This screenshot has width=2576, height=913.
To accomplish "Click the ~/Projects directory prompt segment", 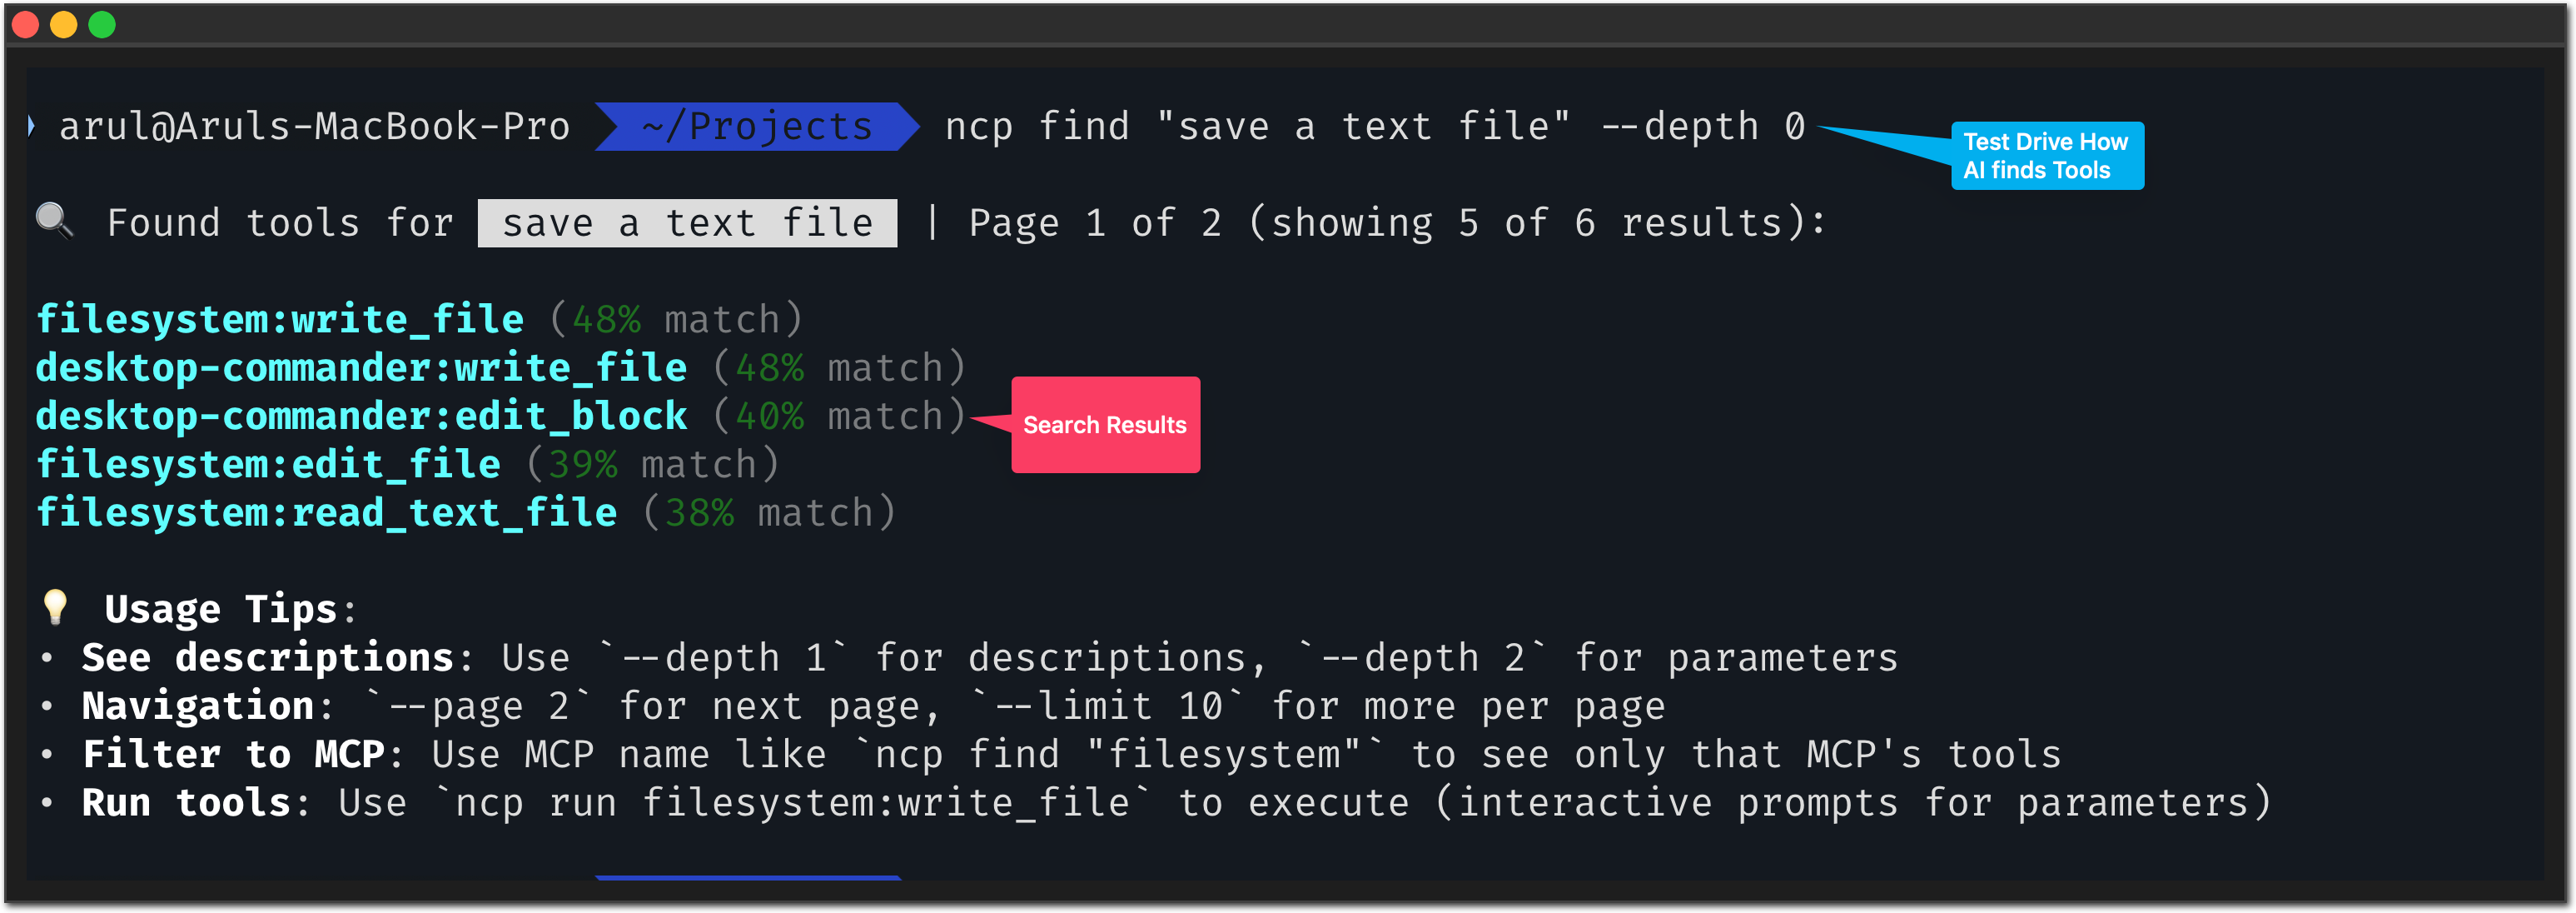I will coord(756,127).
